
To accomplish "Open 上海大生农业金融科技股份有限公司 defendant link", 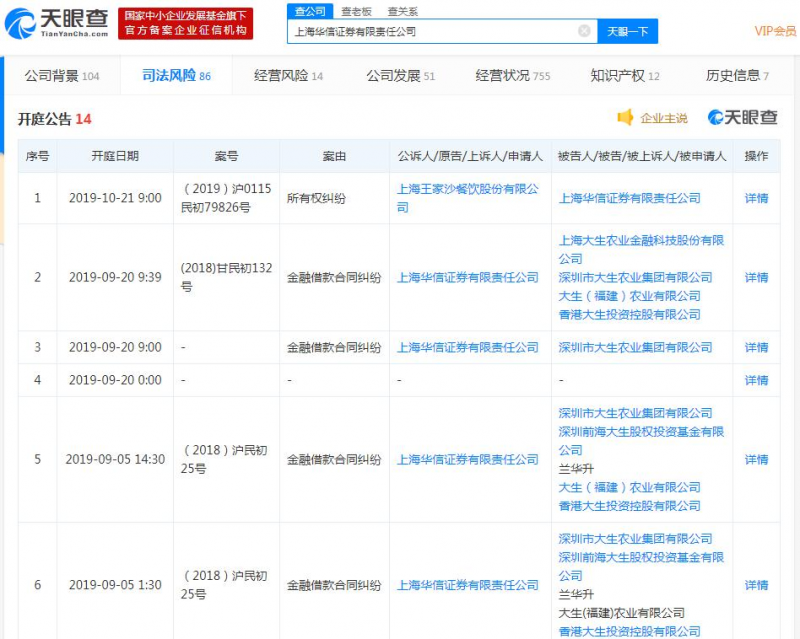I will pos(641,241).
